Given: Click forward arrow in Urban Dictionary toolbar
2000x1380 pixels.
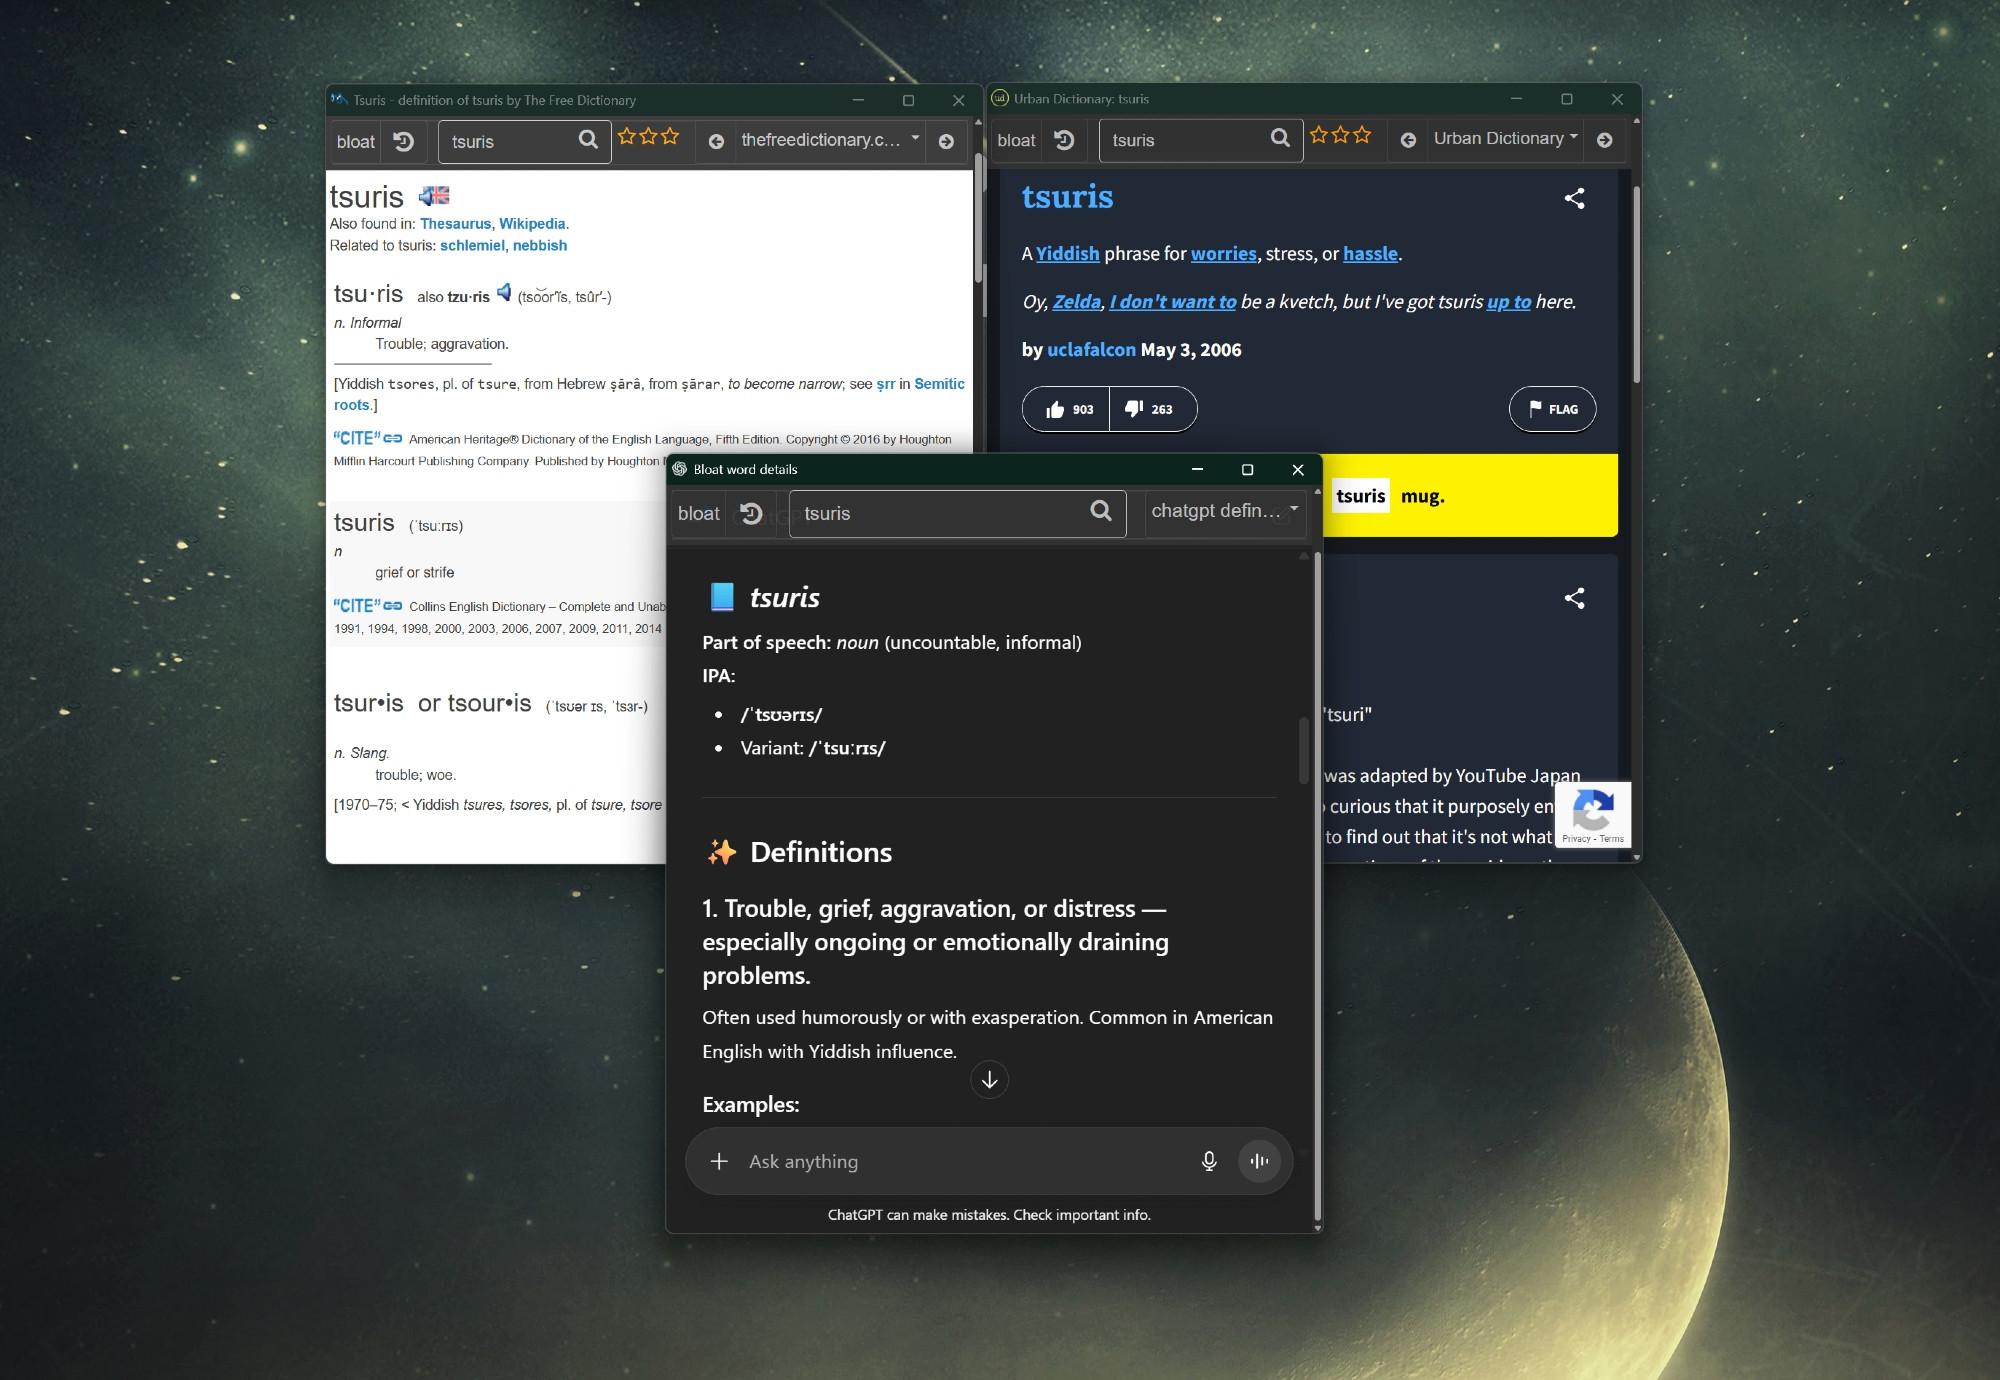Looking at the screenshot, I should 1604,140.
